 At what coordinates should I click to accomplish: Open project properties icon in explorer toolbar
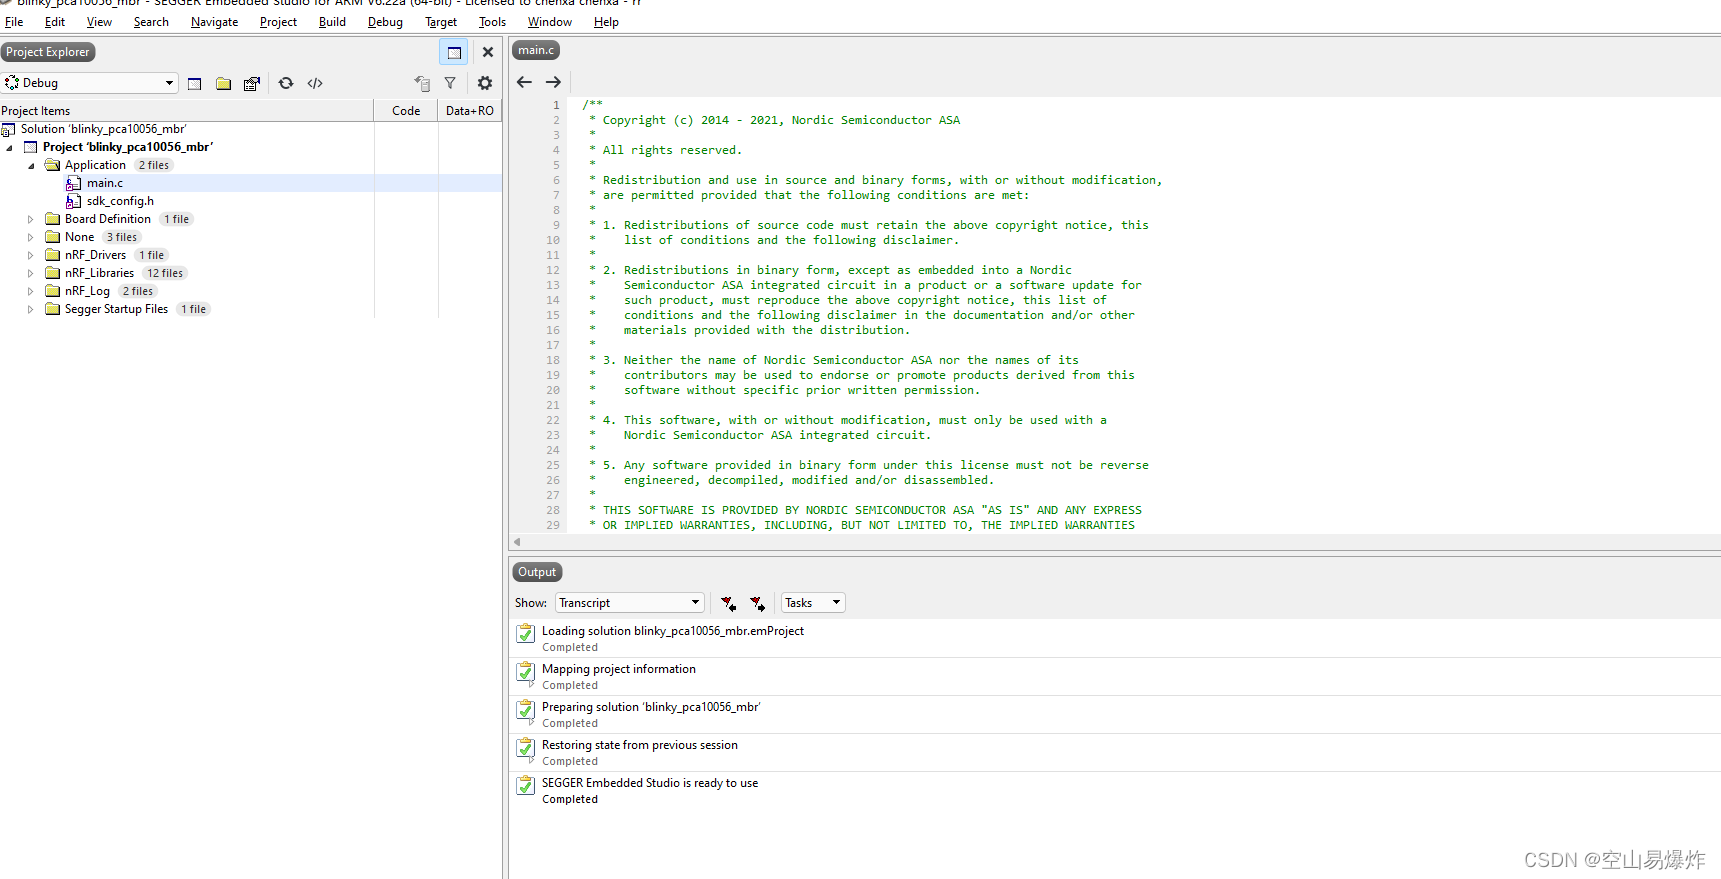tap(252, 83)
